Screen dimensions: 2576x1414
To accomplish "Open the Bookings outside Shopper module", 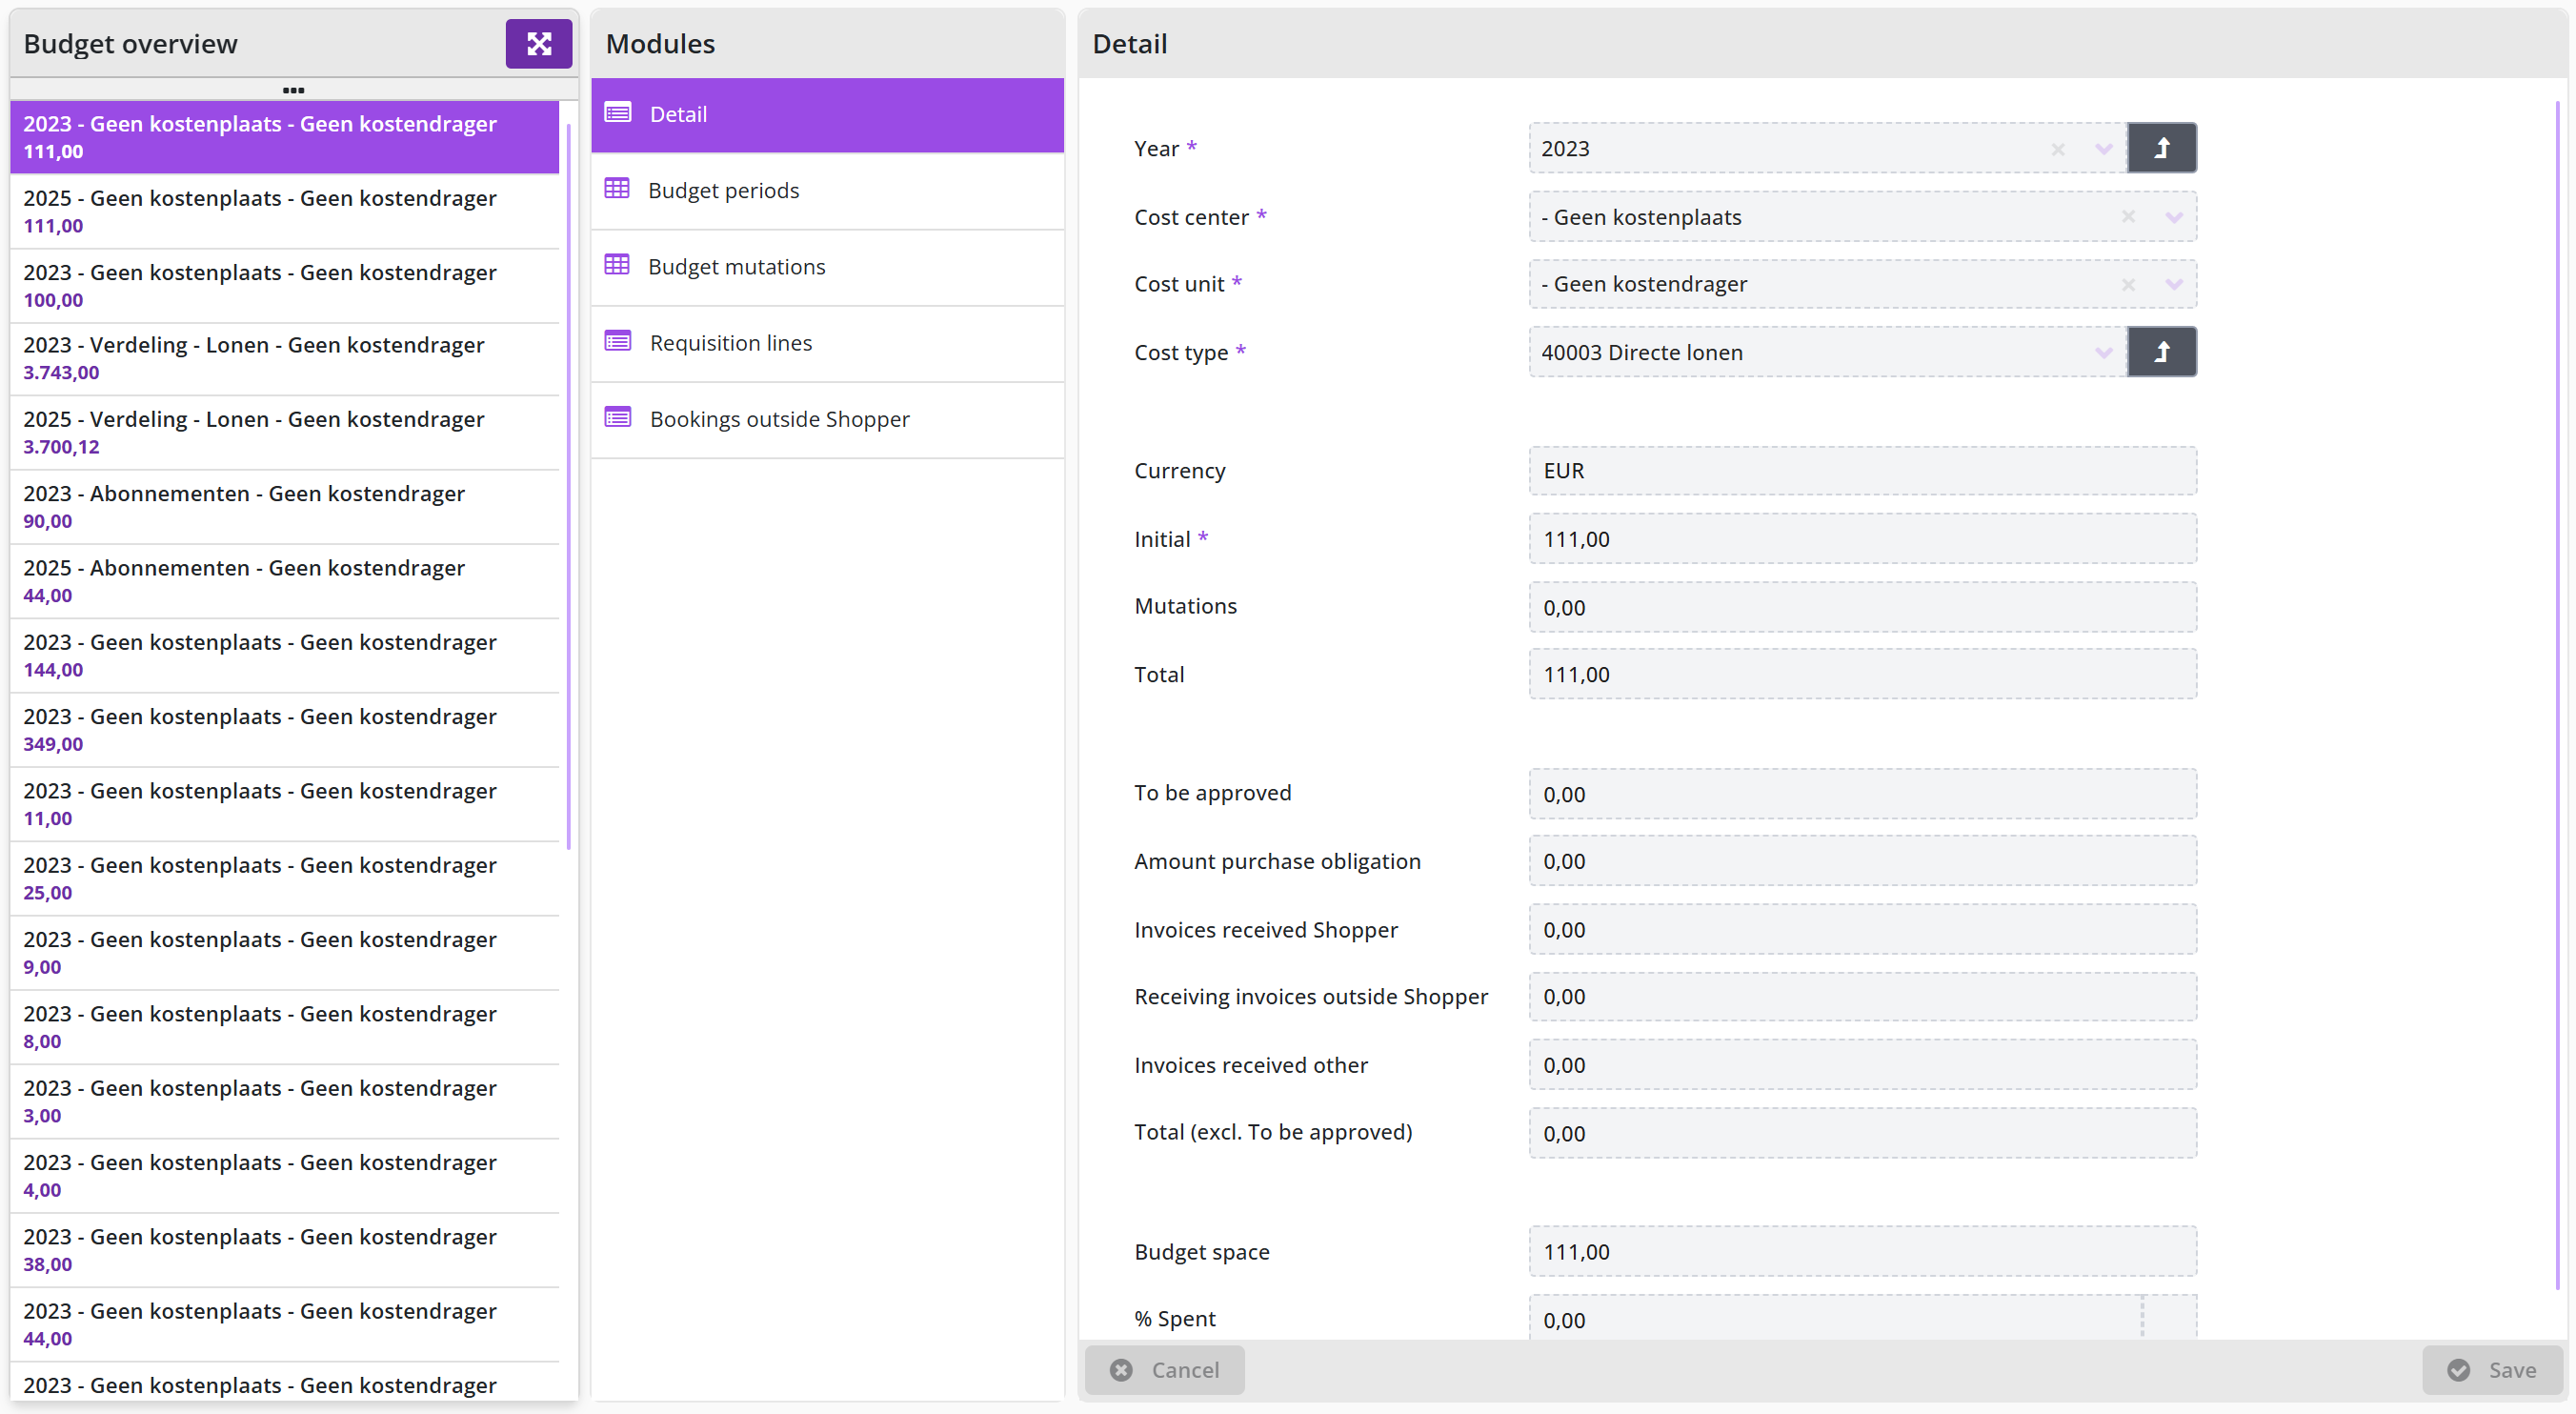I will [x=827, y=420].
